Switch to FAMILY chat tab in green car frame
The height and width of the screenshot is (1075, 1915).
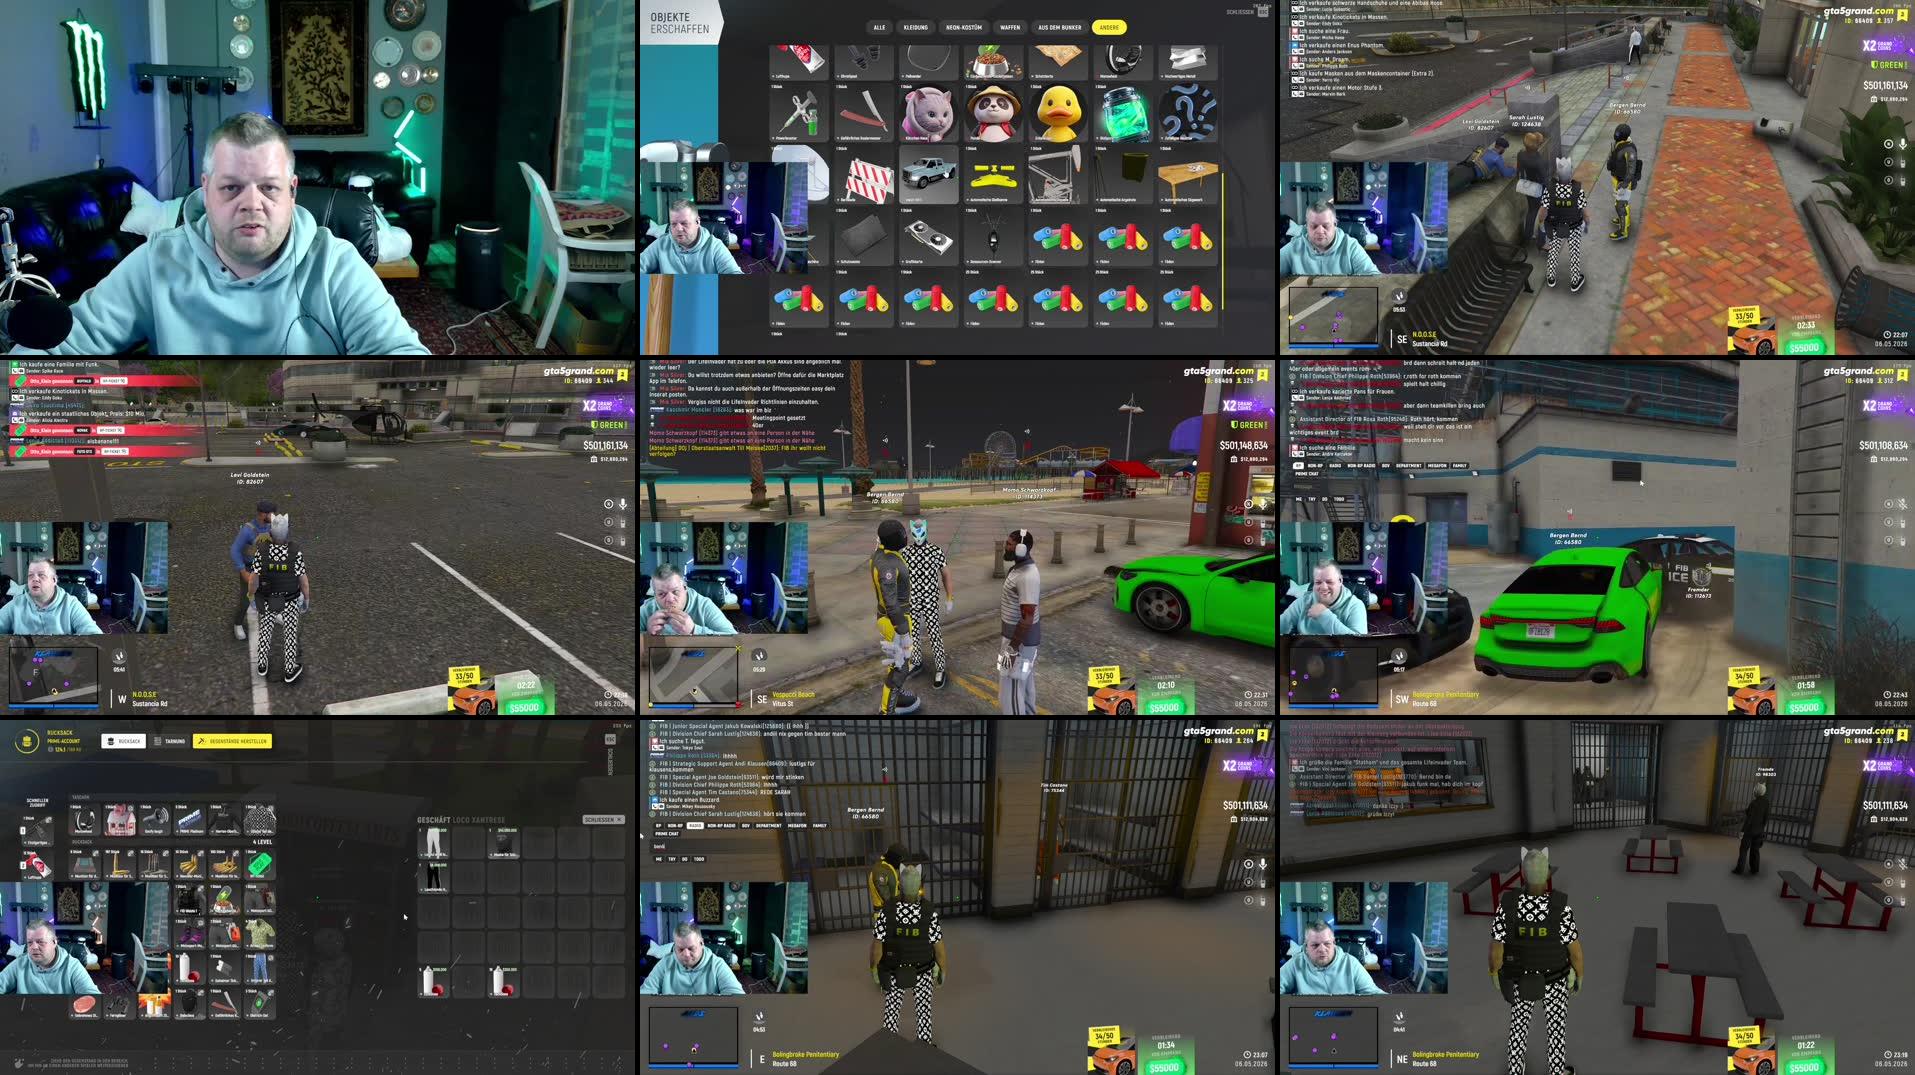[1460, 465]
